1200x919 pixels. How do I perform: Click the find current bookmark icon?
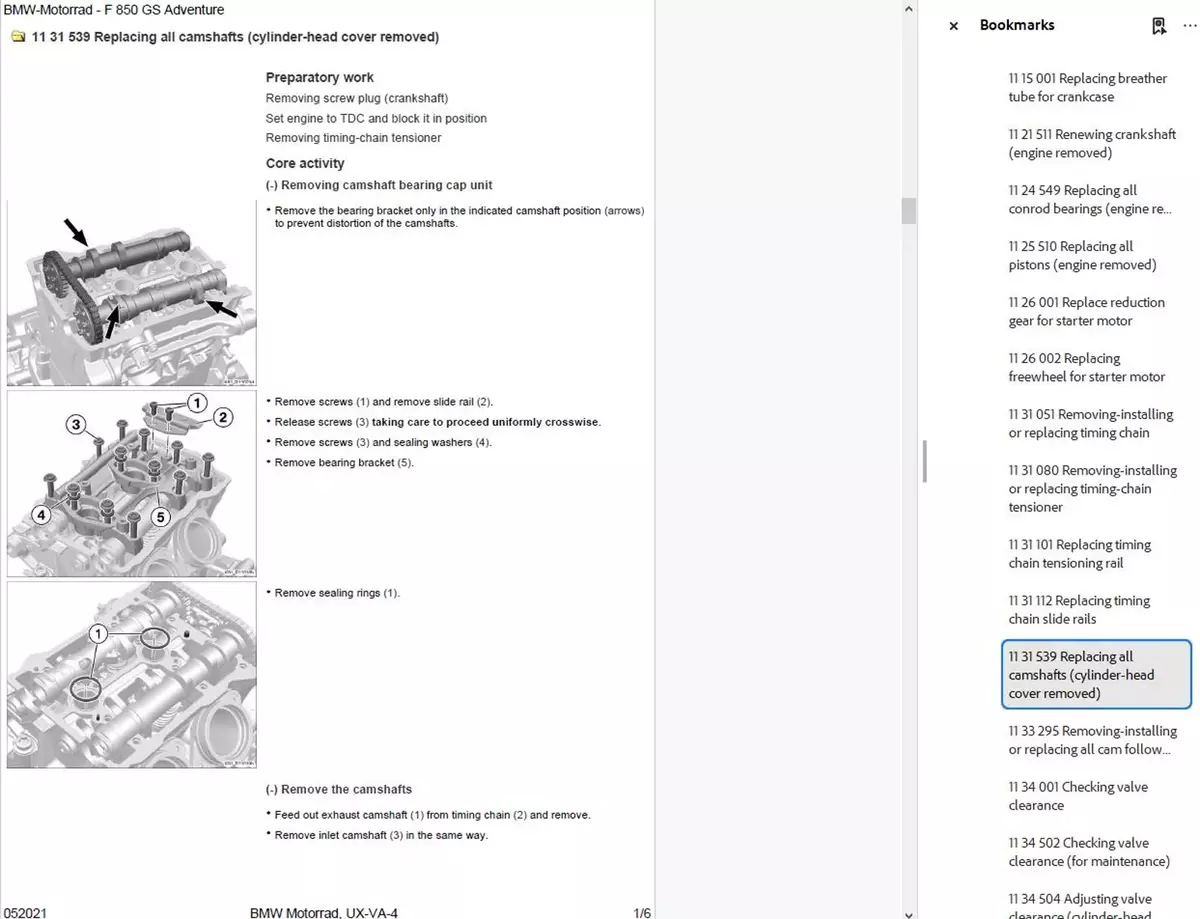(x=1159, y=26)
